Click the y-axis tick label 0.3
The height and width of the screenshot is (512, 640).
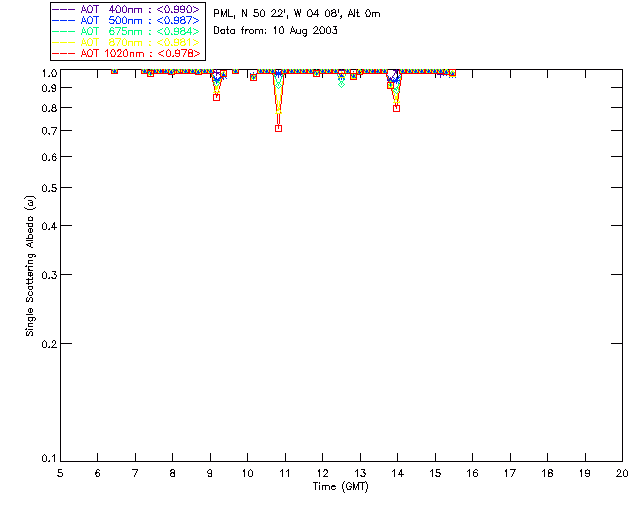click(49, 275)
